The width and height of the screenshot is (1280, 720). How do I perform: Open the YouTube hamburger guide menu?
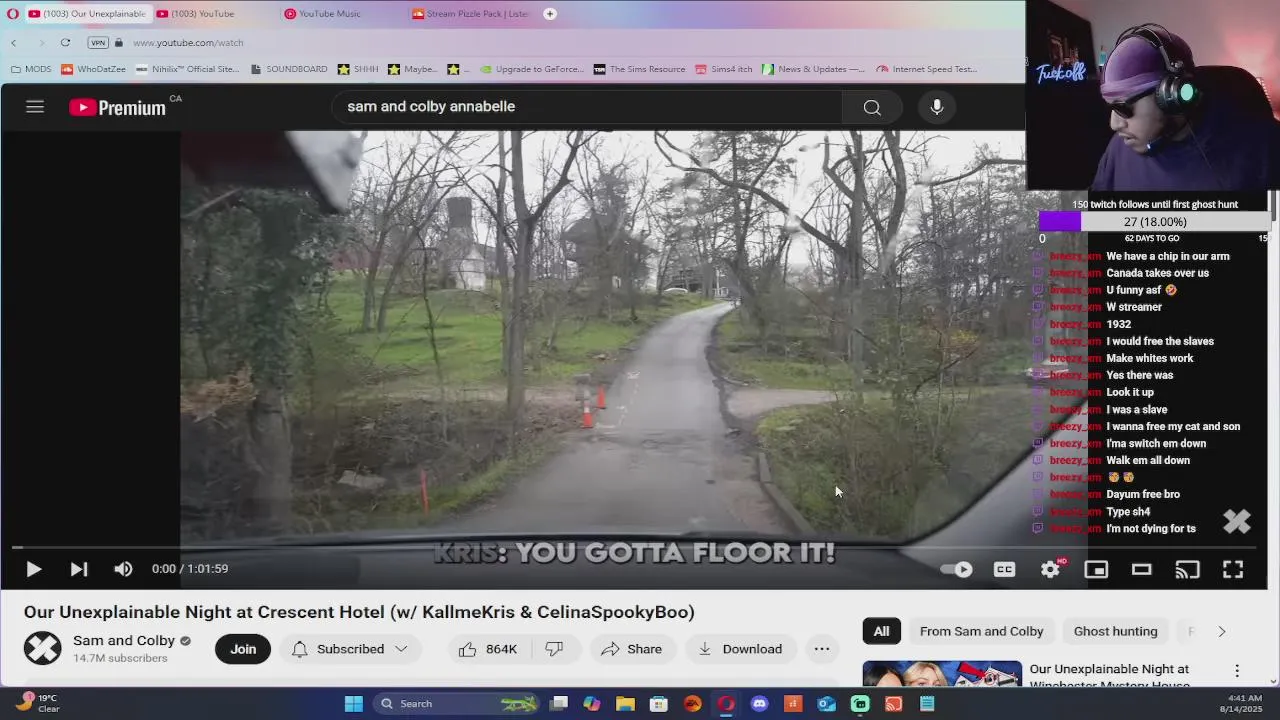35,107
